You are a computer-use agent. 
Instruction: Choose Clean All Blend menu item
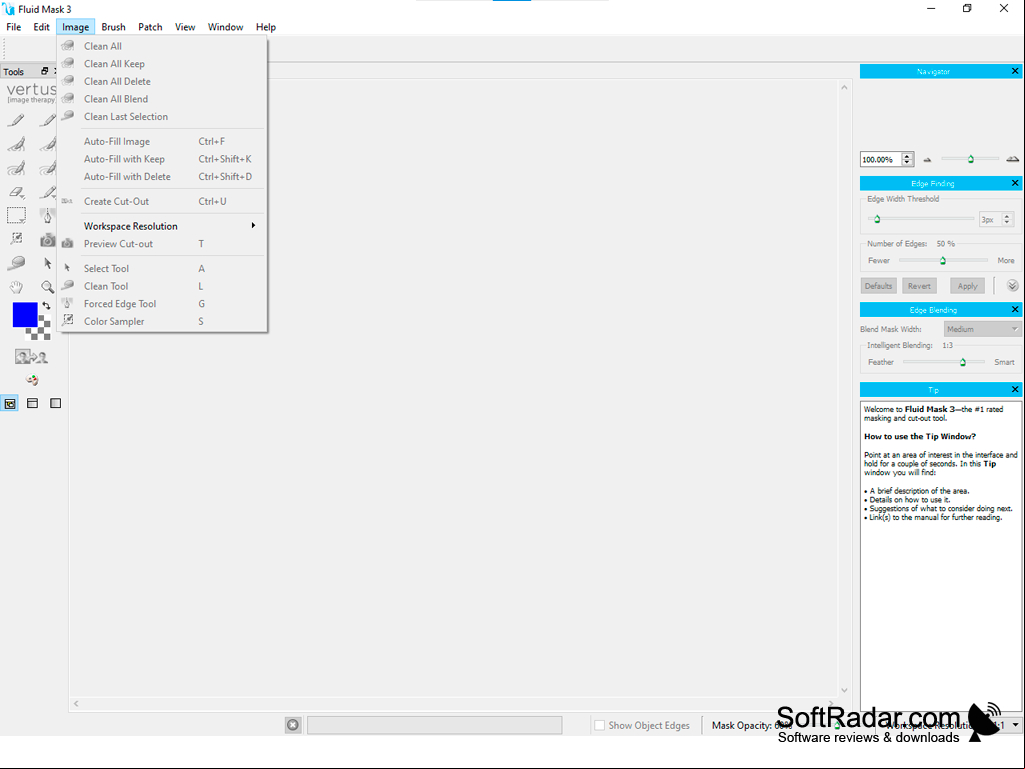163,99
